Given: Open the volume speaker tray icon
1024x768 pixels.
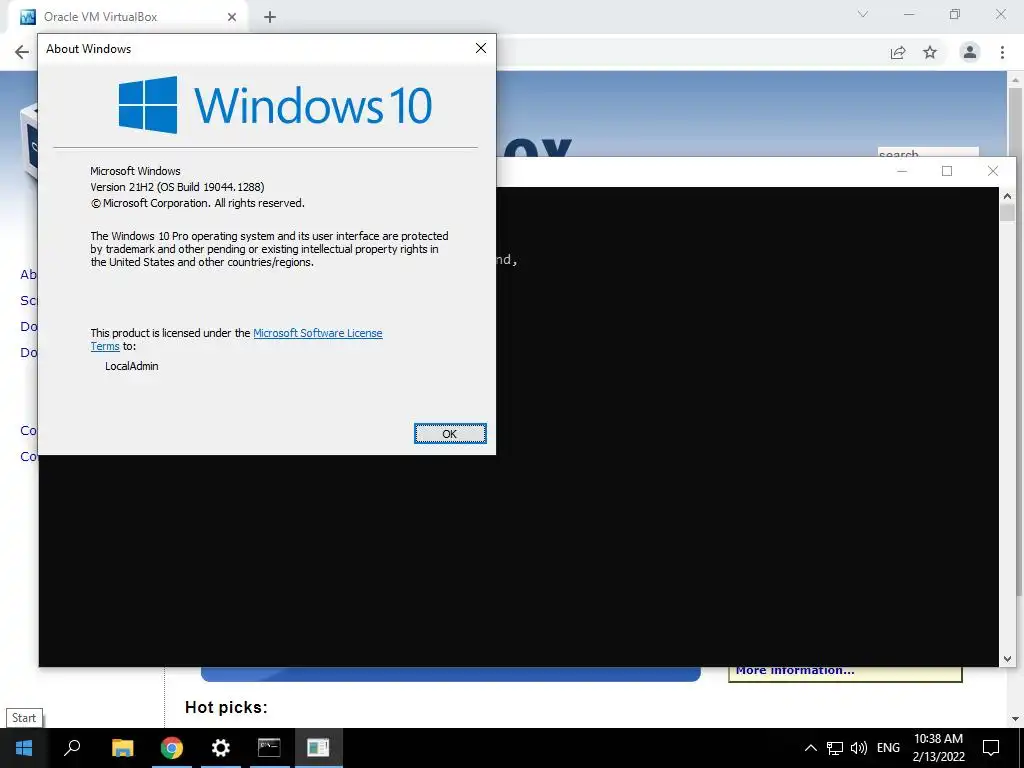Looking at the screenshot, I should click(x=859, y=748).
